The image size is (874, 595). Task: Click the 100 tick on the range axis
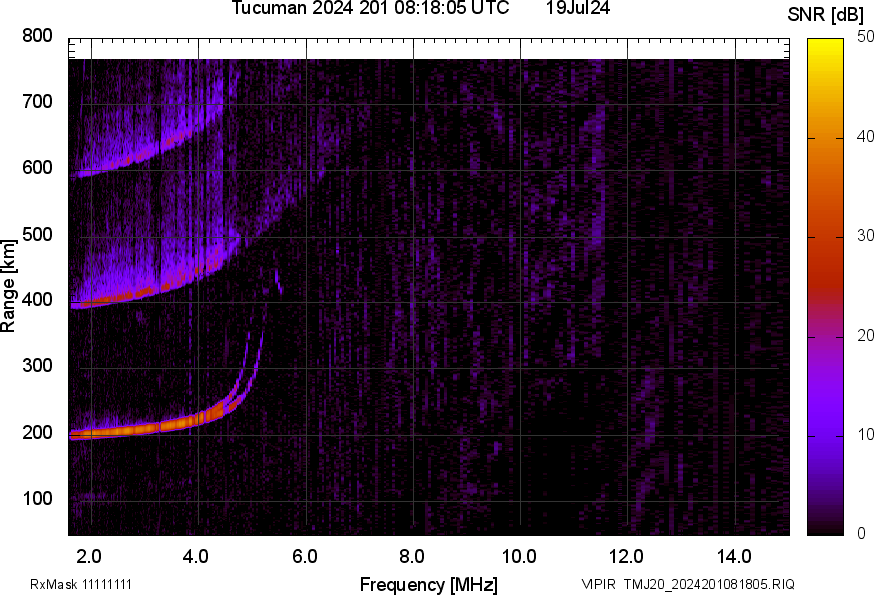(37, 500)
